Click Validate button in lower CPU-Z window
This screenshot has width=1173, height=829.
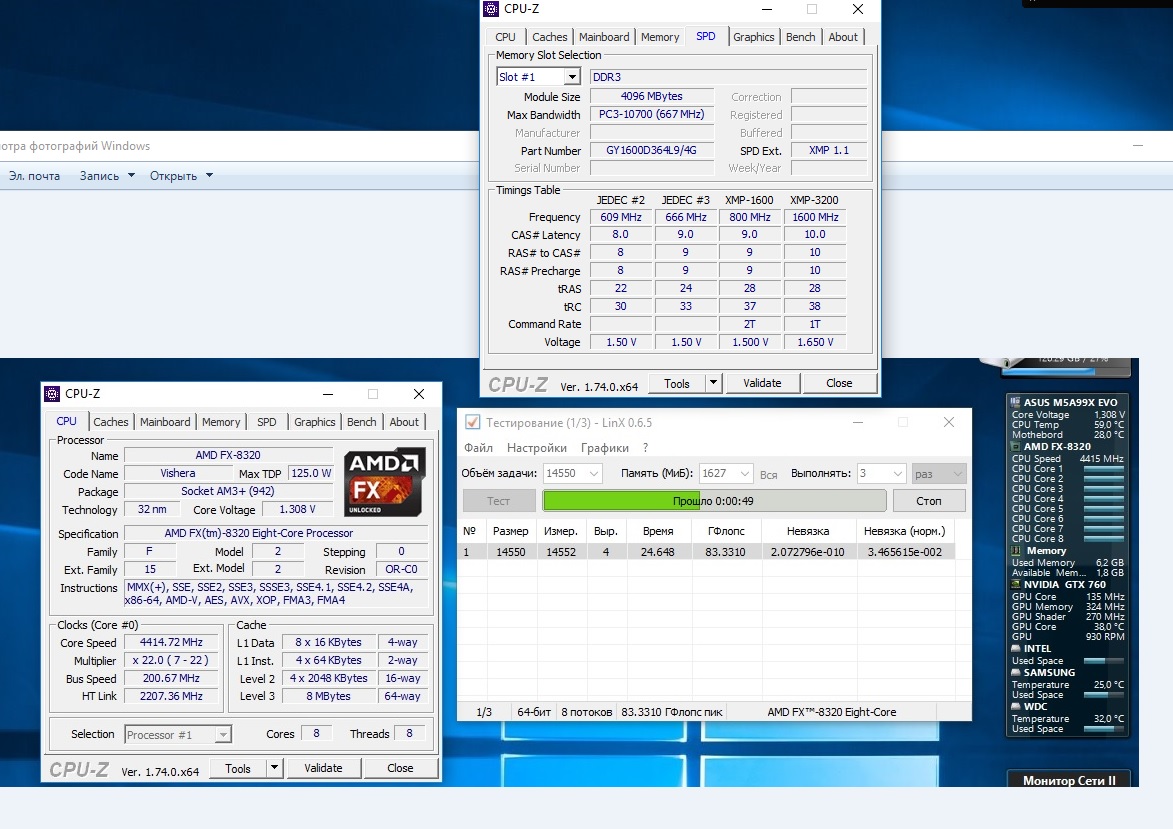tap(323, 768)
